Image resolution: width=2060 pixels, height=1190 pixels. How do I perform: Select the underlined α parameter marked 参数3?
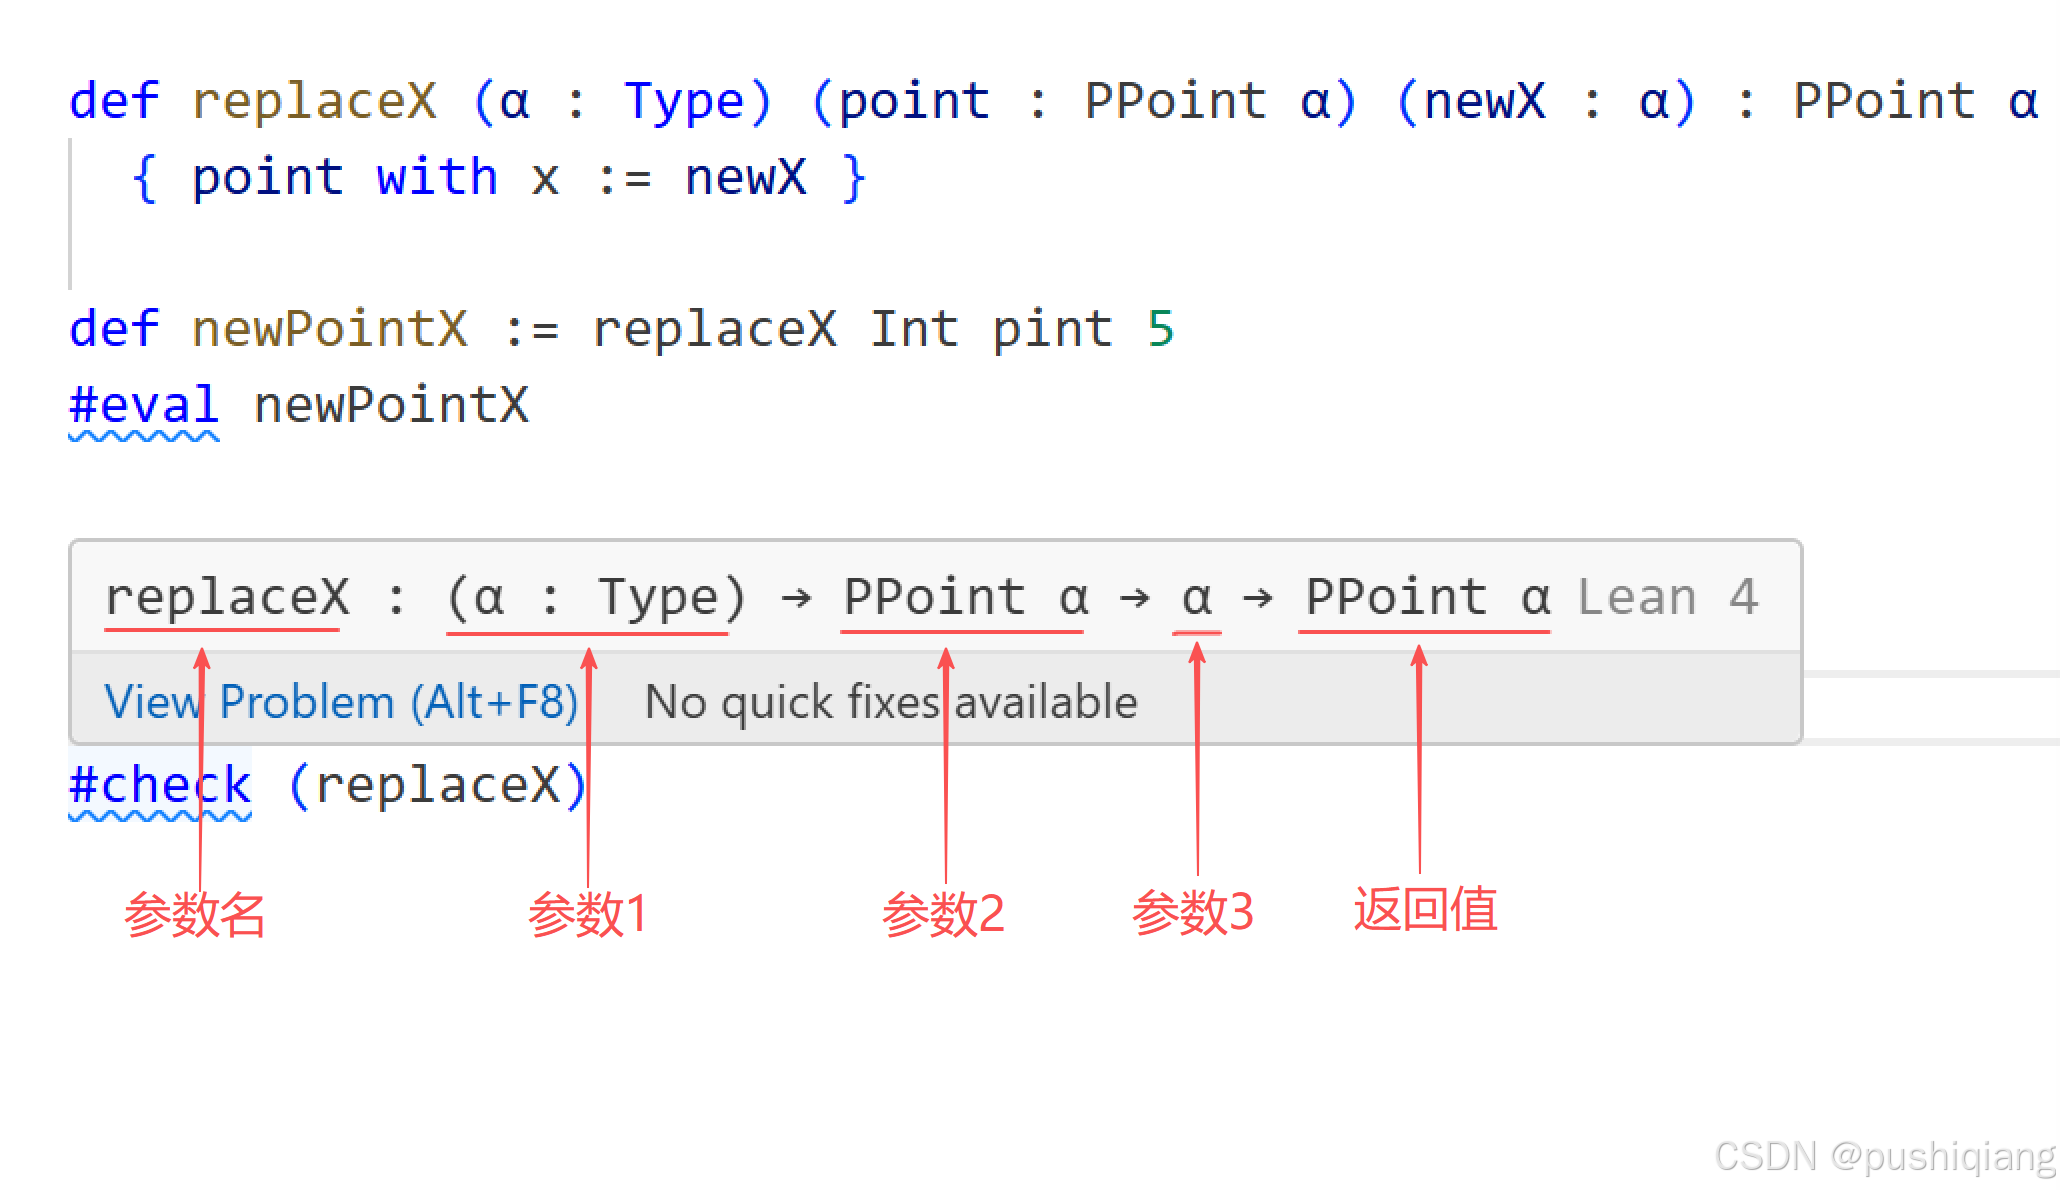click(x=1196, y=596)
